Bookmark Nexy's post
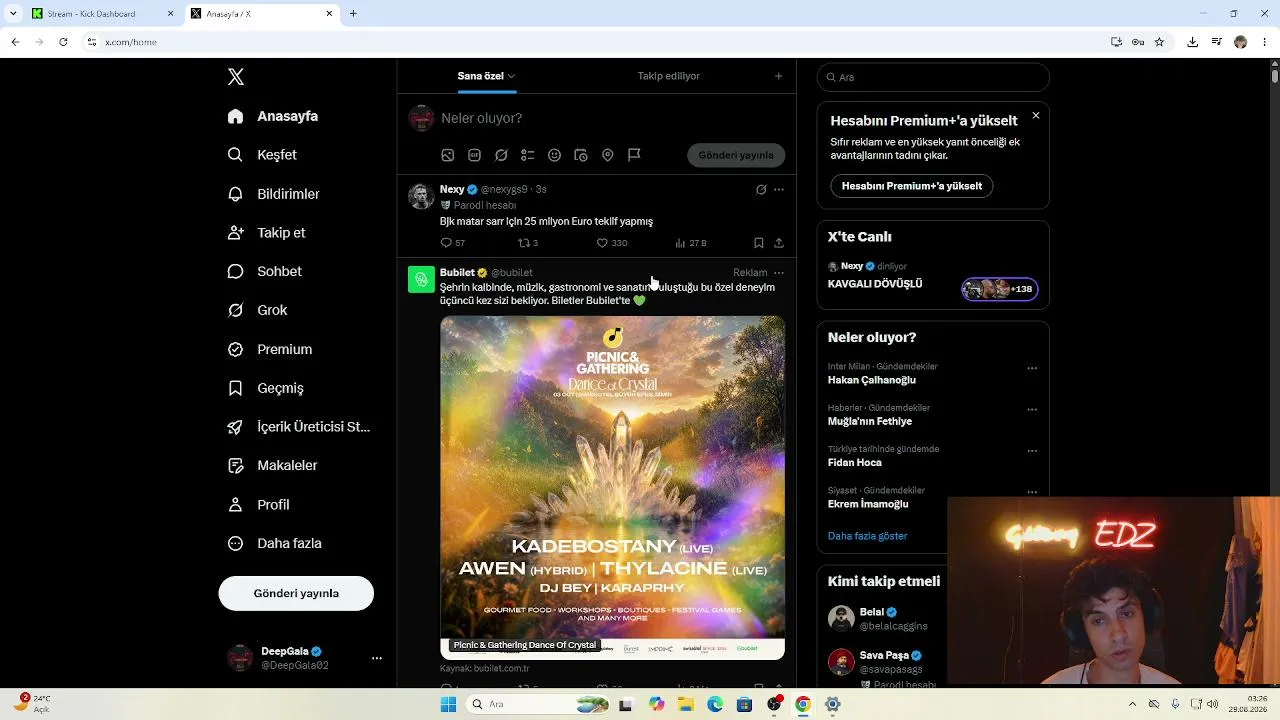Image resolution: width=1280 pixels, height=720 pixels. click(x=759, y=243)
